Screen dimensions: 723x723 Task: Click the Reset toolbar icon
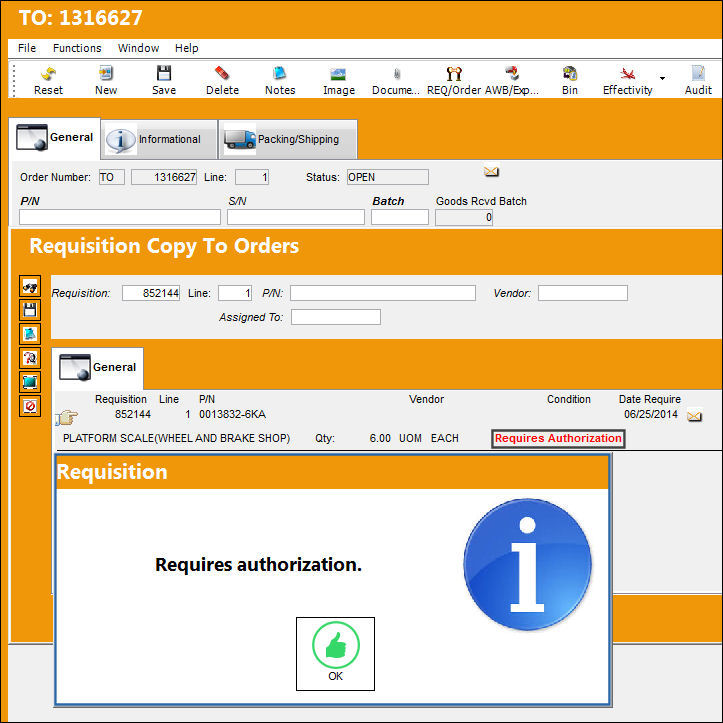click(x=48, y=80)
